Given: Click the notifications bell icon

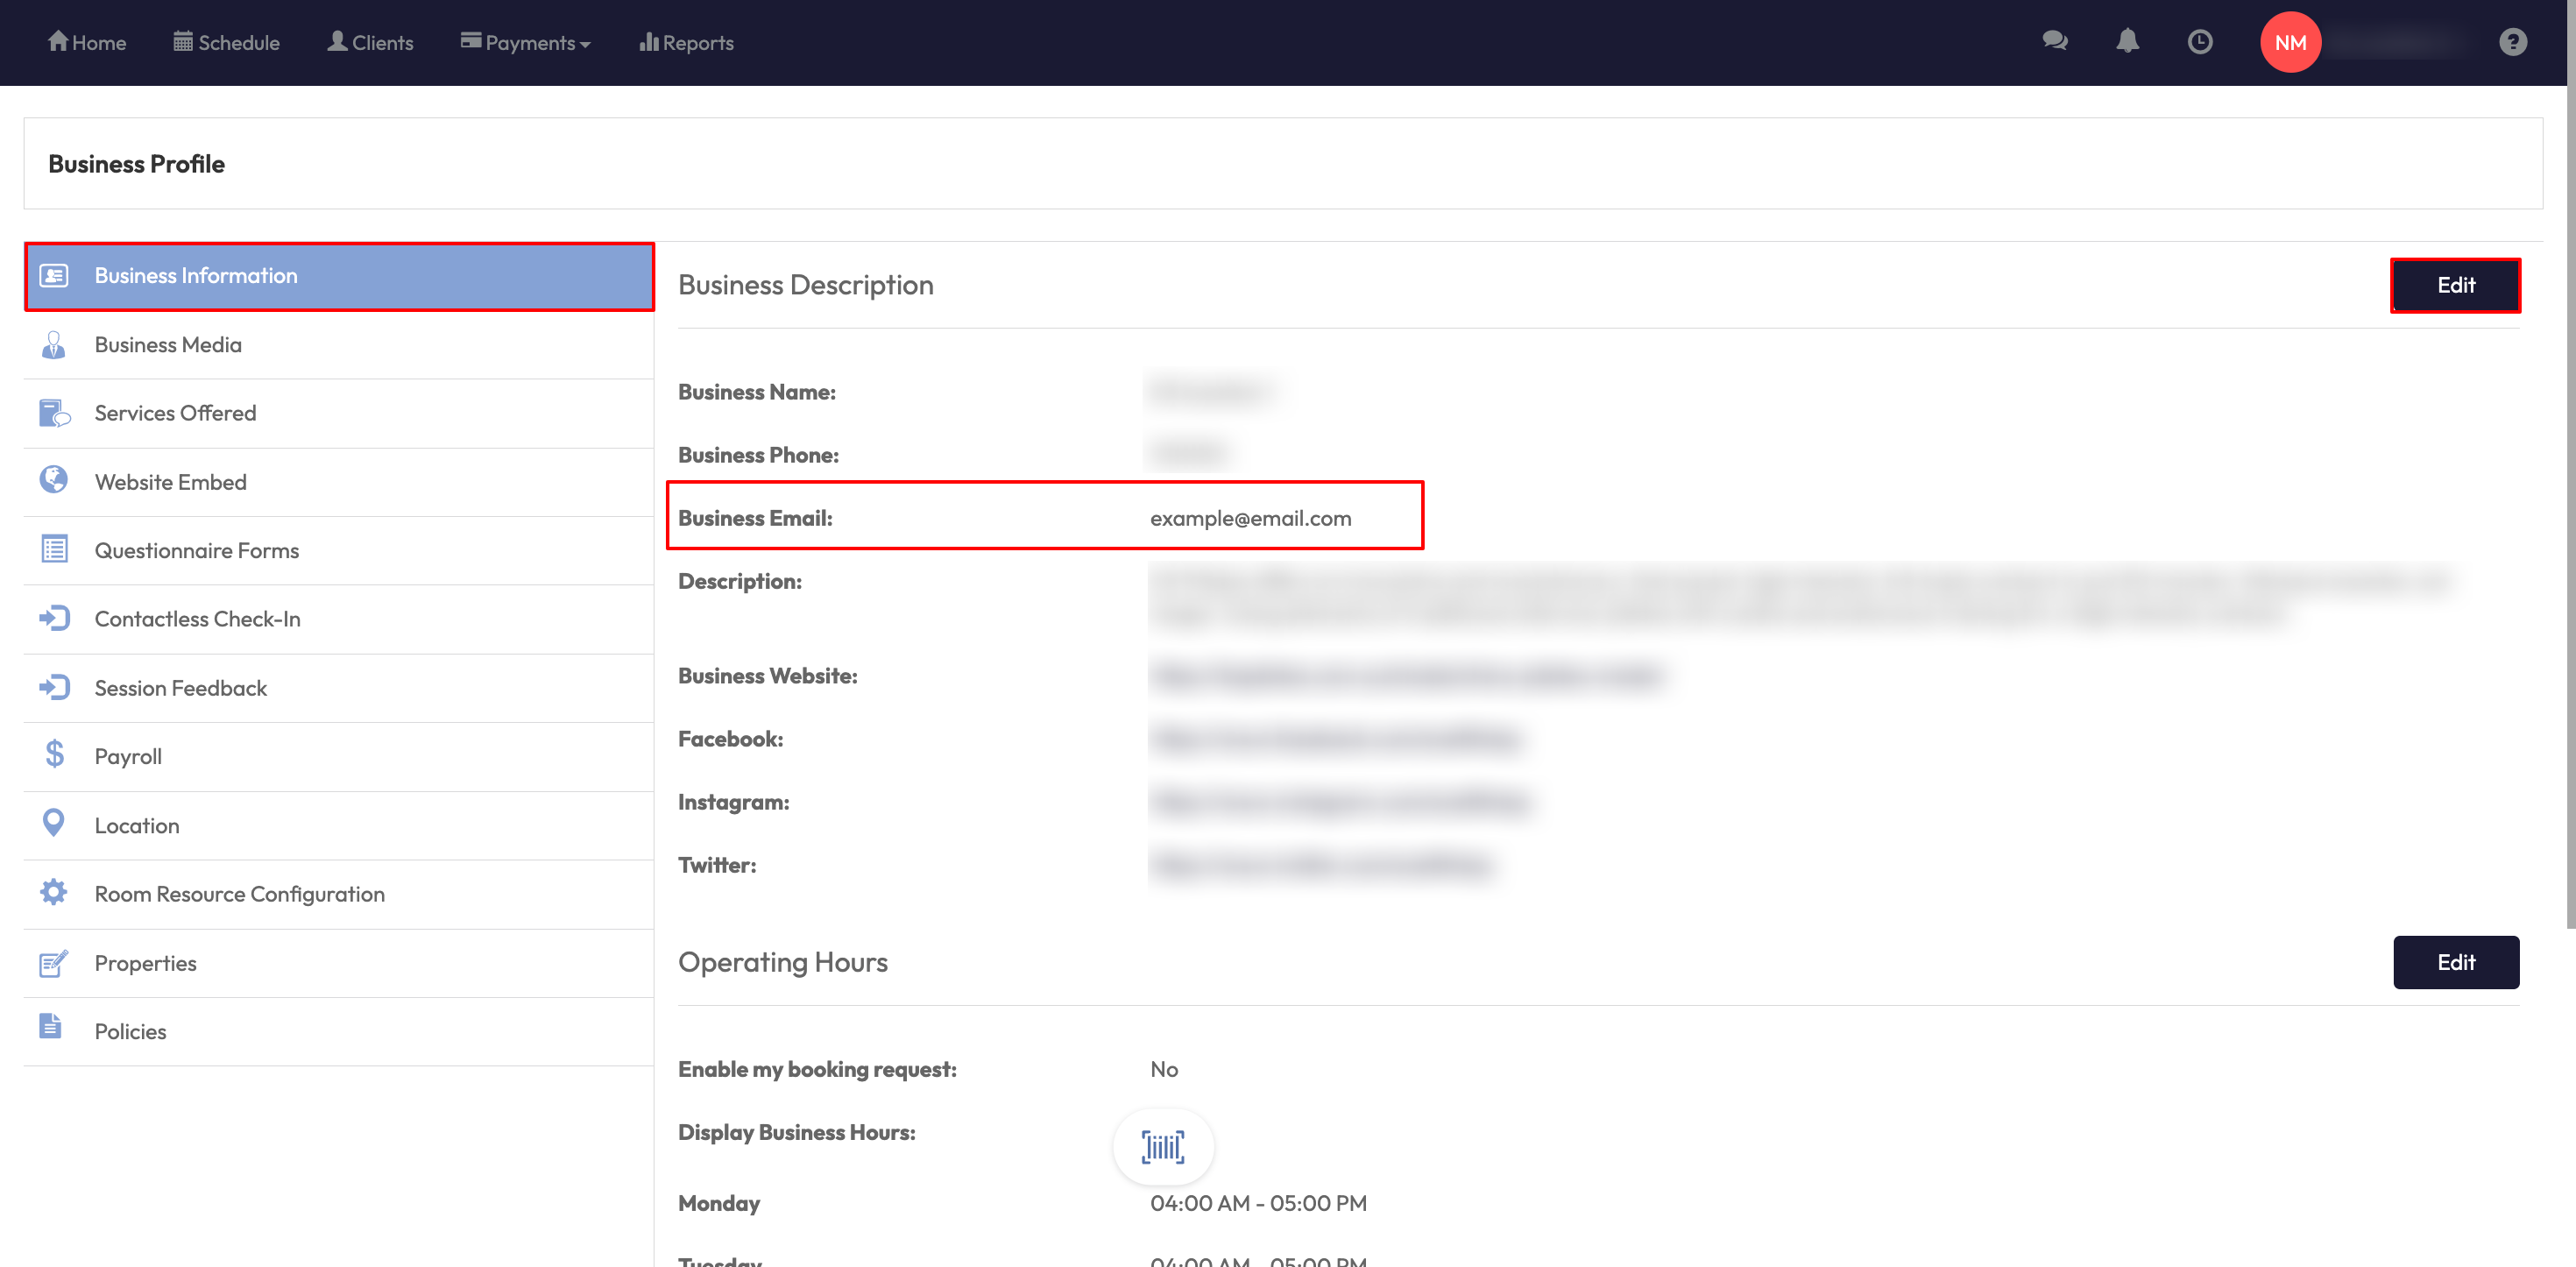Looking at the screenshot, I should pos(2127,42).
